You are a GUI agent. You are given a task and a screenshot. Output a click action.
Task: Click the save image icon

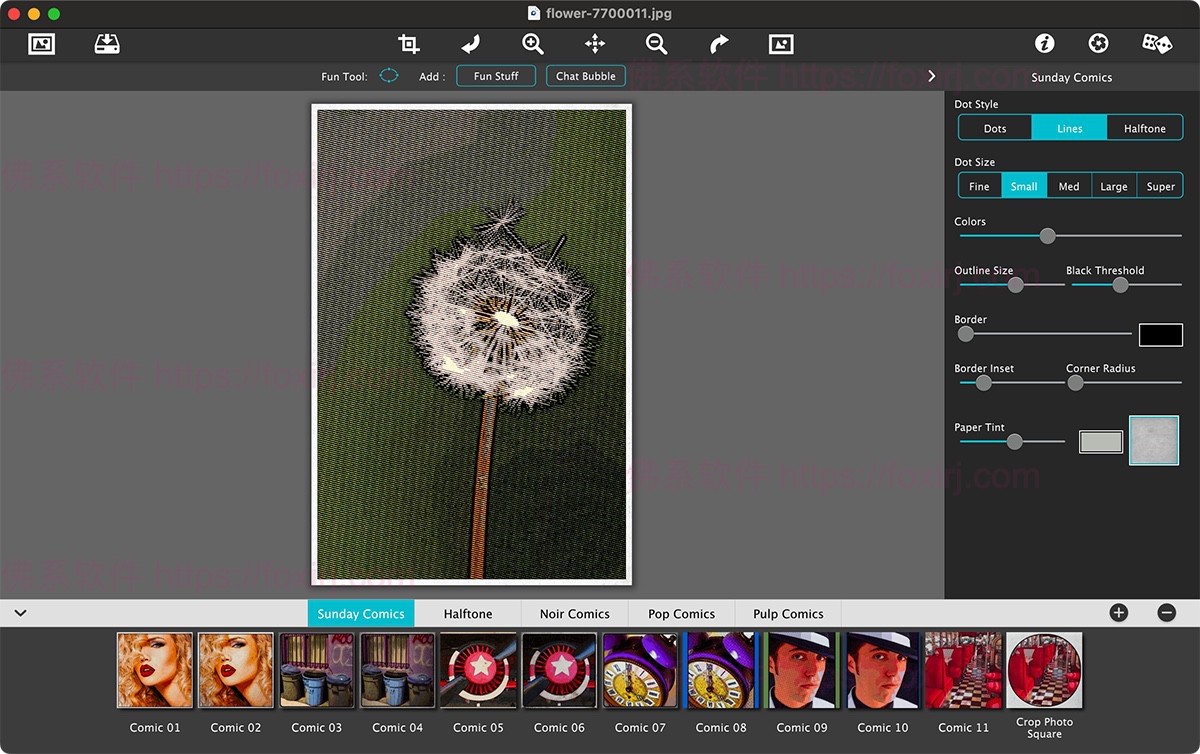tap(107, 44)
